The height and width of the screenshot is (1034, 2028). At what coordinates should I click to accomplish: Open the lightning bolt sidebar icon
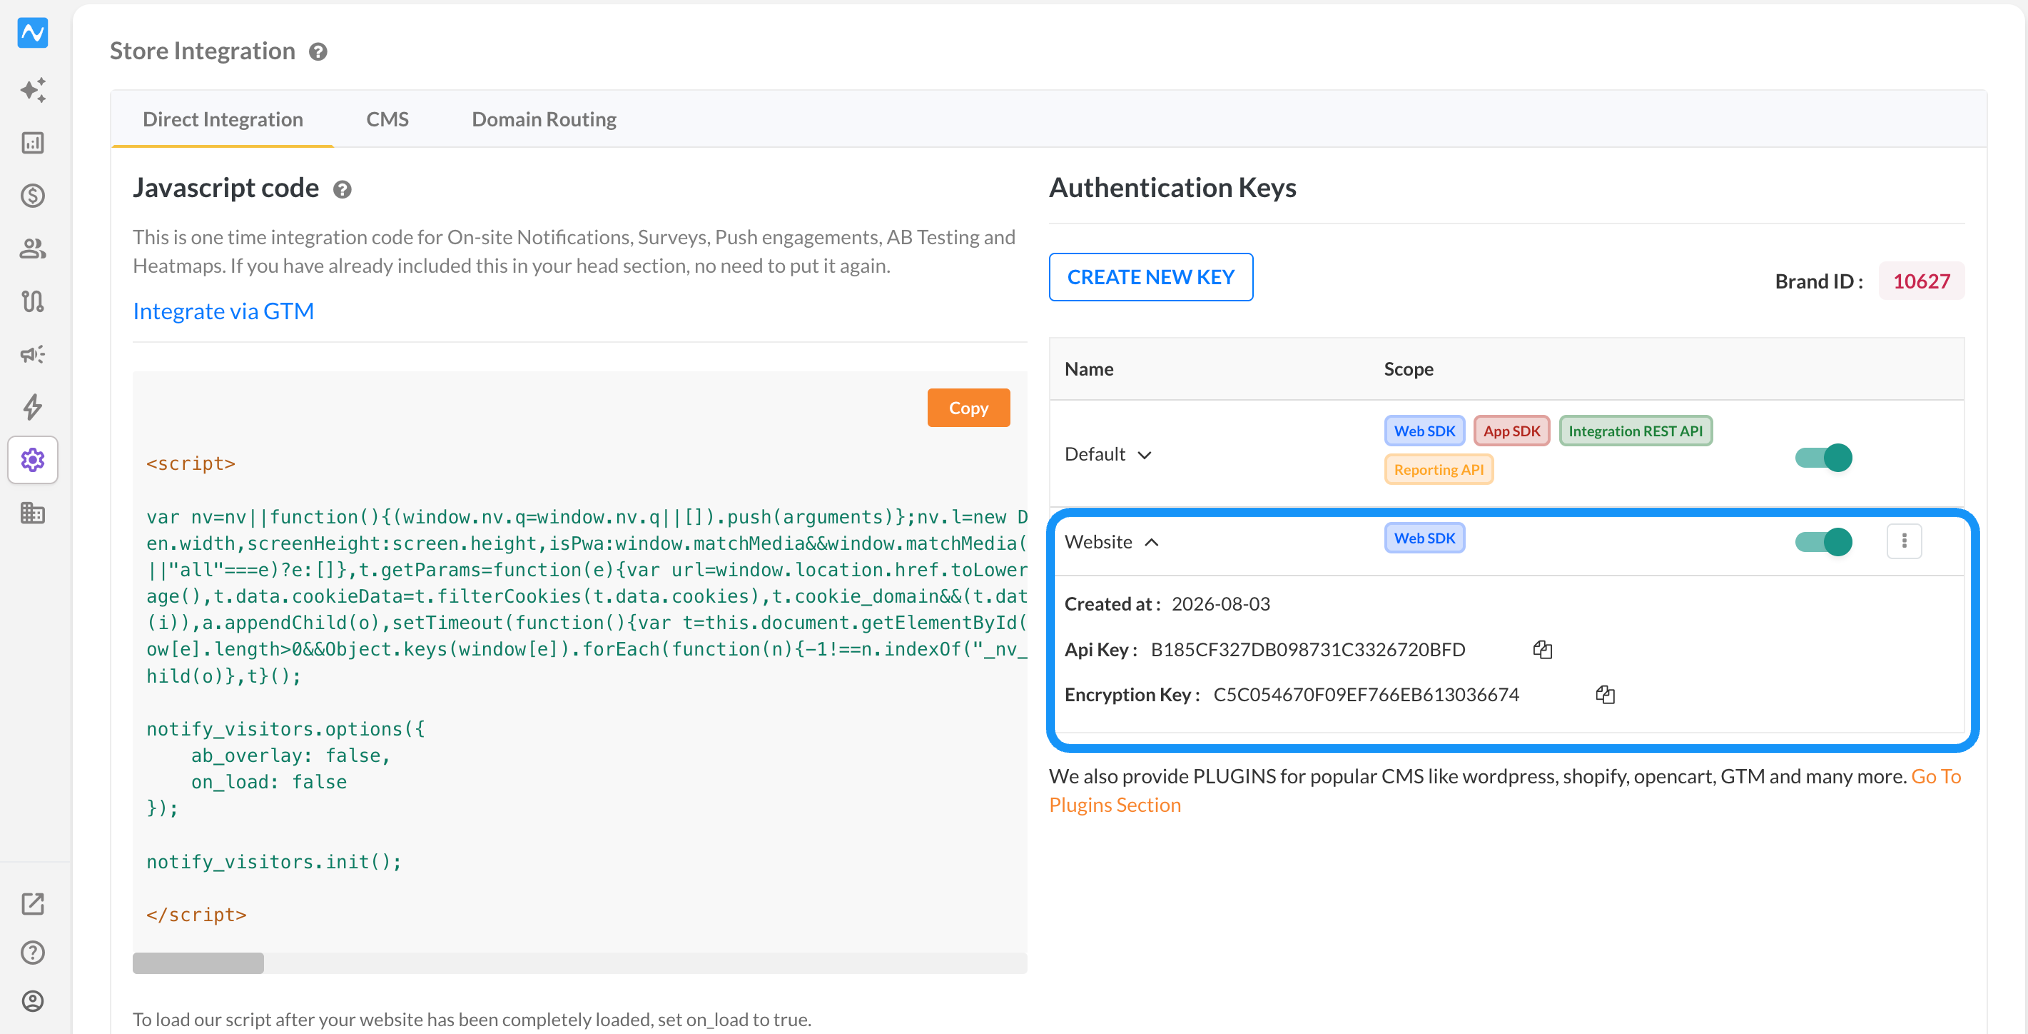[33, 407]
